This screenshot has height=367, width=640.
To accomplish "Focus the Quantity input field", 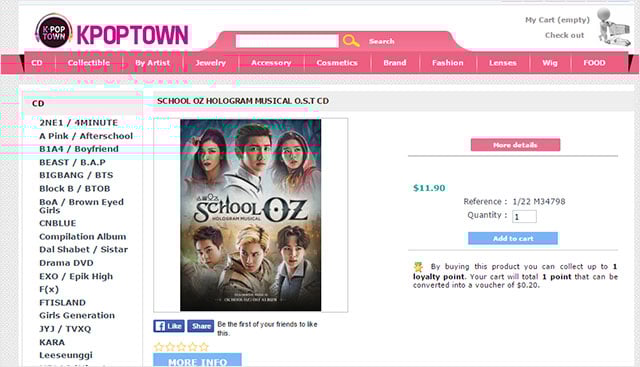I will coord(524,216).
